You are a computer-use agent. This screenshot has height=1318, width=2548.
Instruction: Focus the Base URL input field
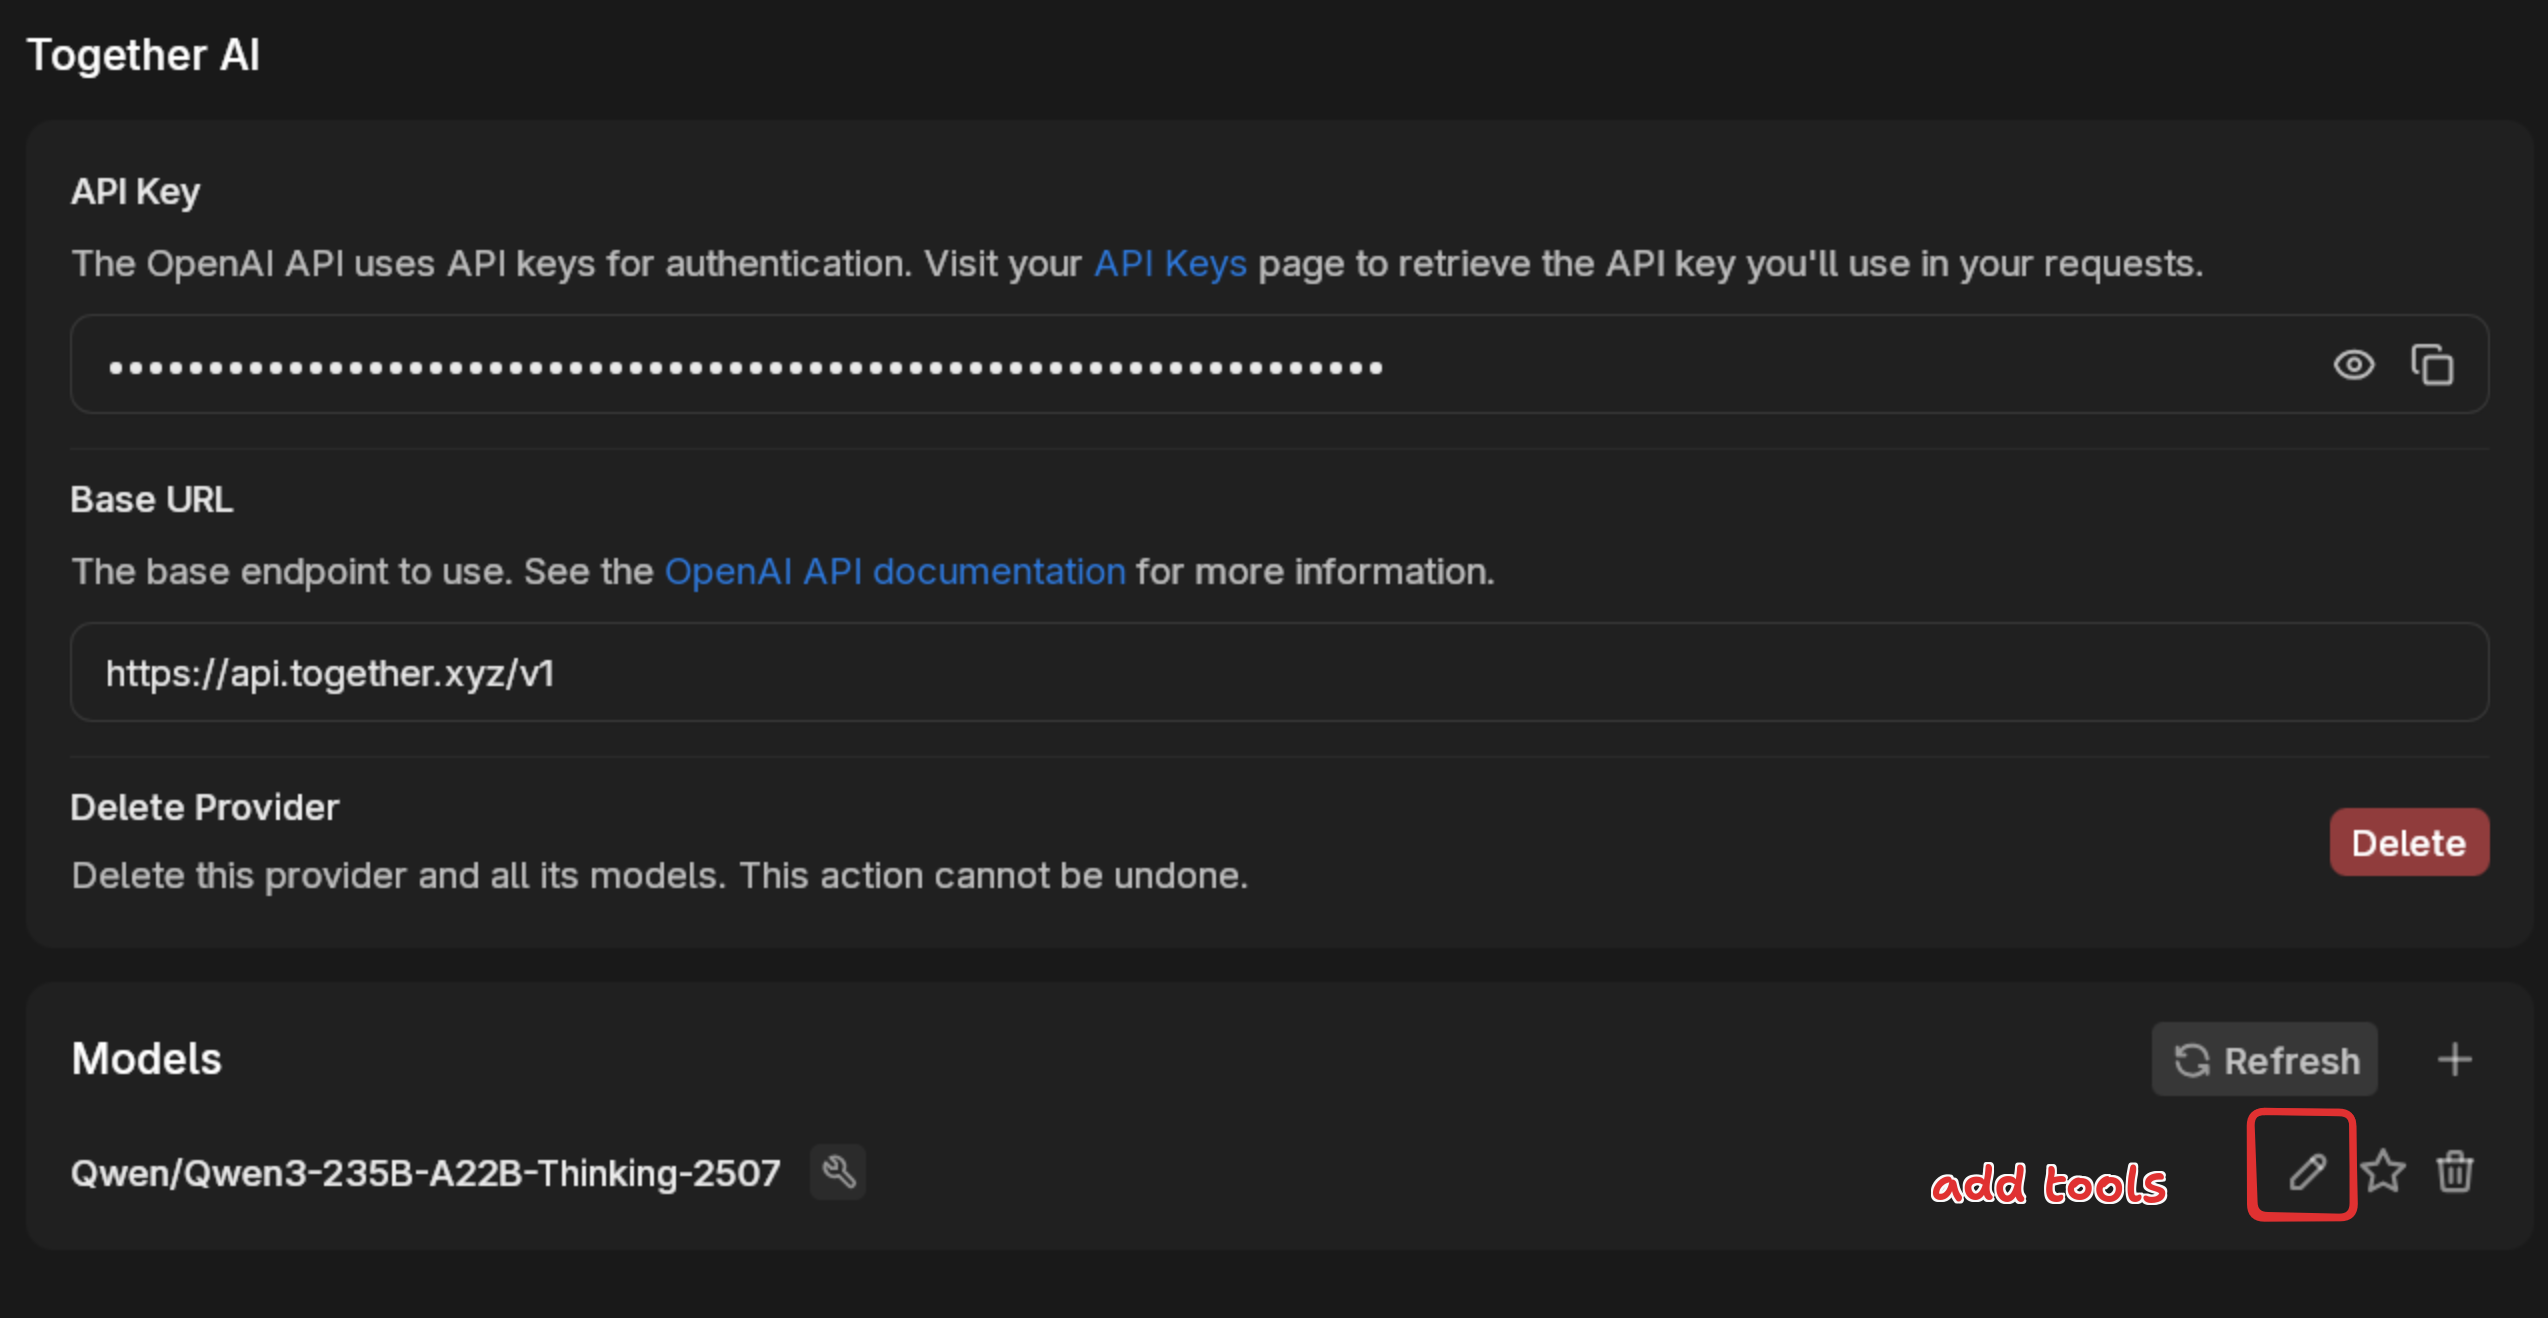[1278, 673]
